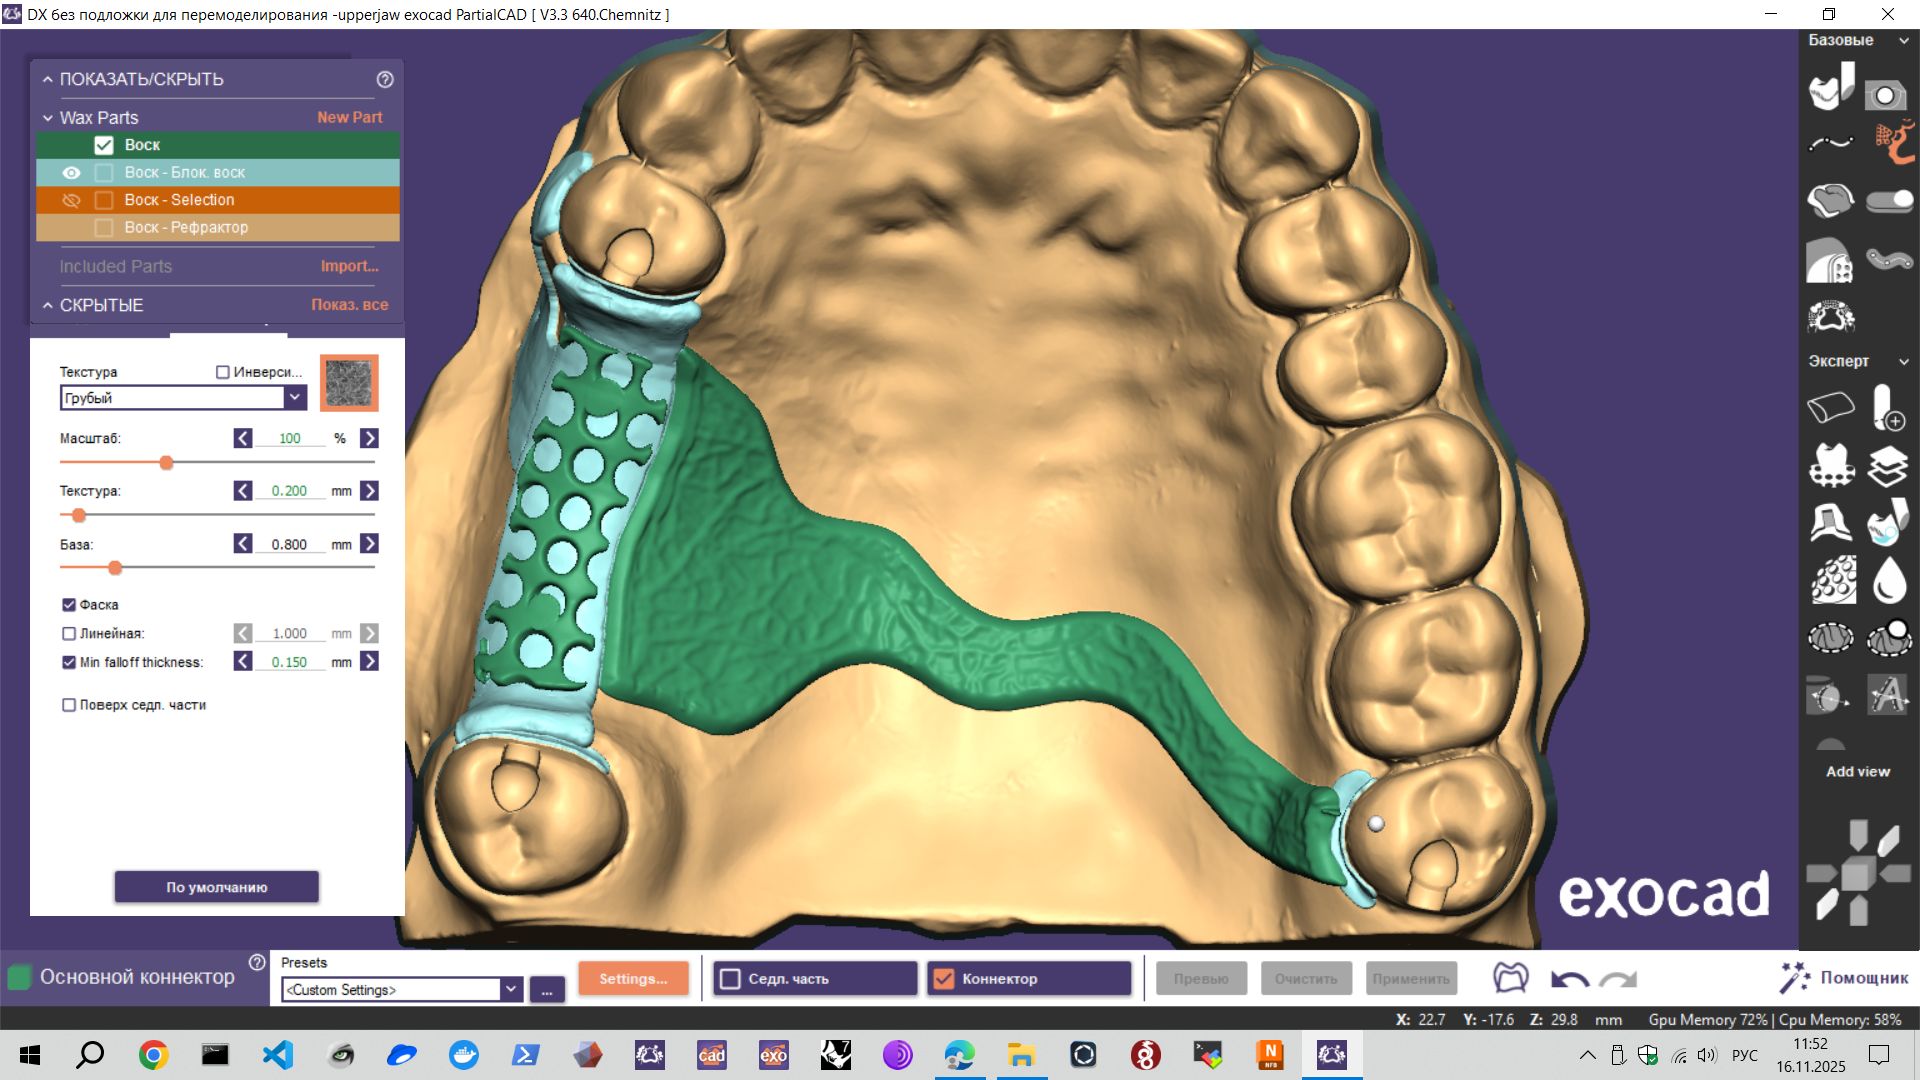The width and height of the screenshot is (1920, 1080).
Task: Toggle visibility eye for Воск - Блок. воск
Action: [x=70, y=172]
